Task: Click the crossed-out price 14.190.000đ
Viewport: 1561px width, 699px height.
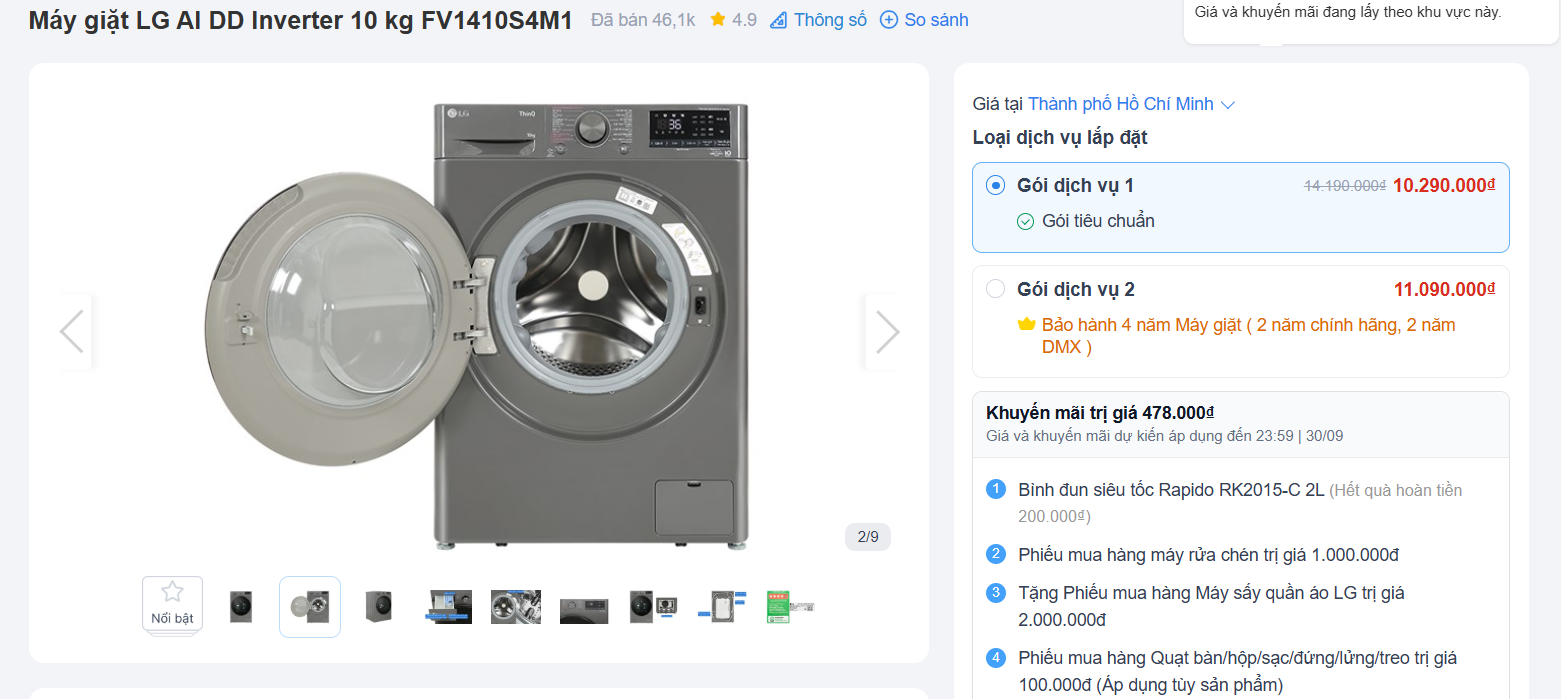Action: pyautogui.click(x=1345, y=185)
